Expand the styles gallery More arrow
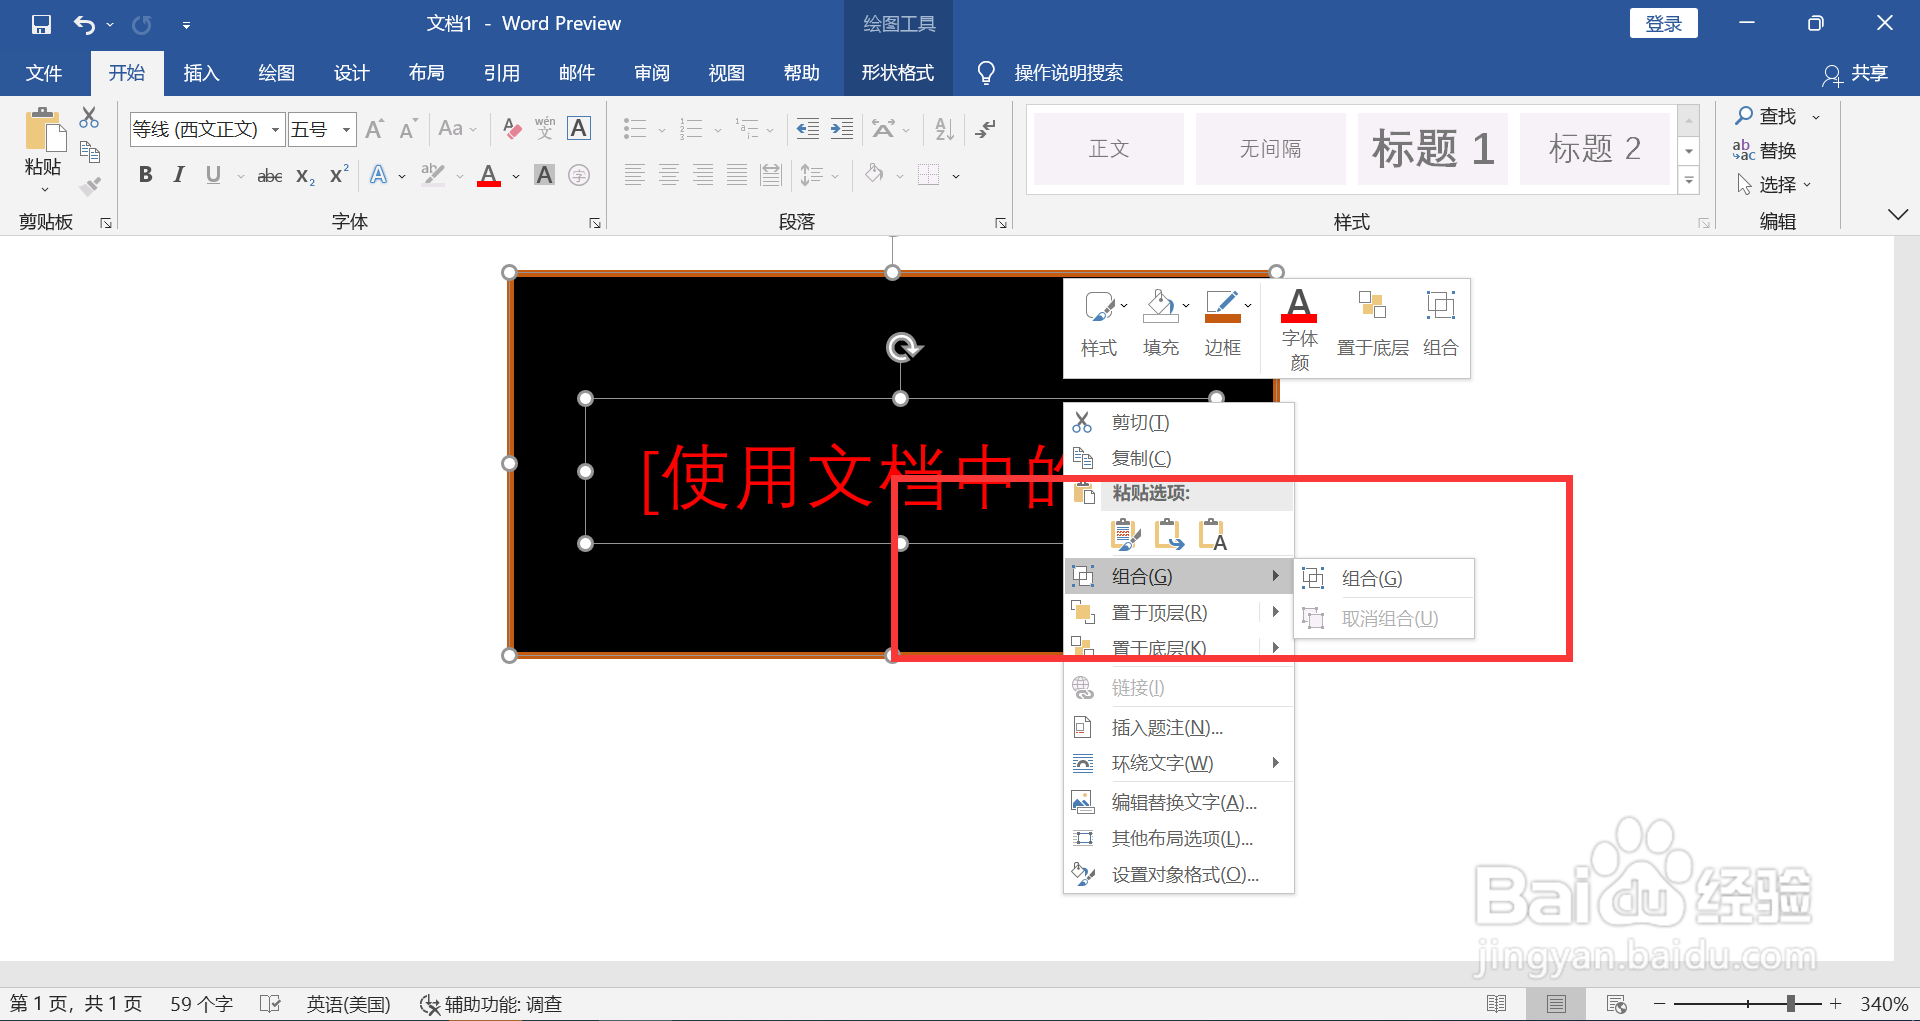The image size is (1920, 1021). pyautogui.click(x=1689, y=182)
